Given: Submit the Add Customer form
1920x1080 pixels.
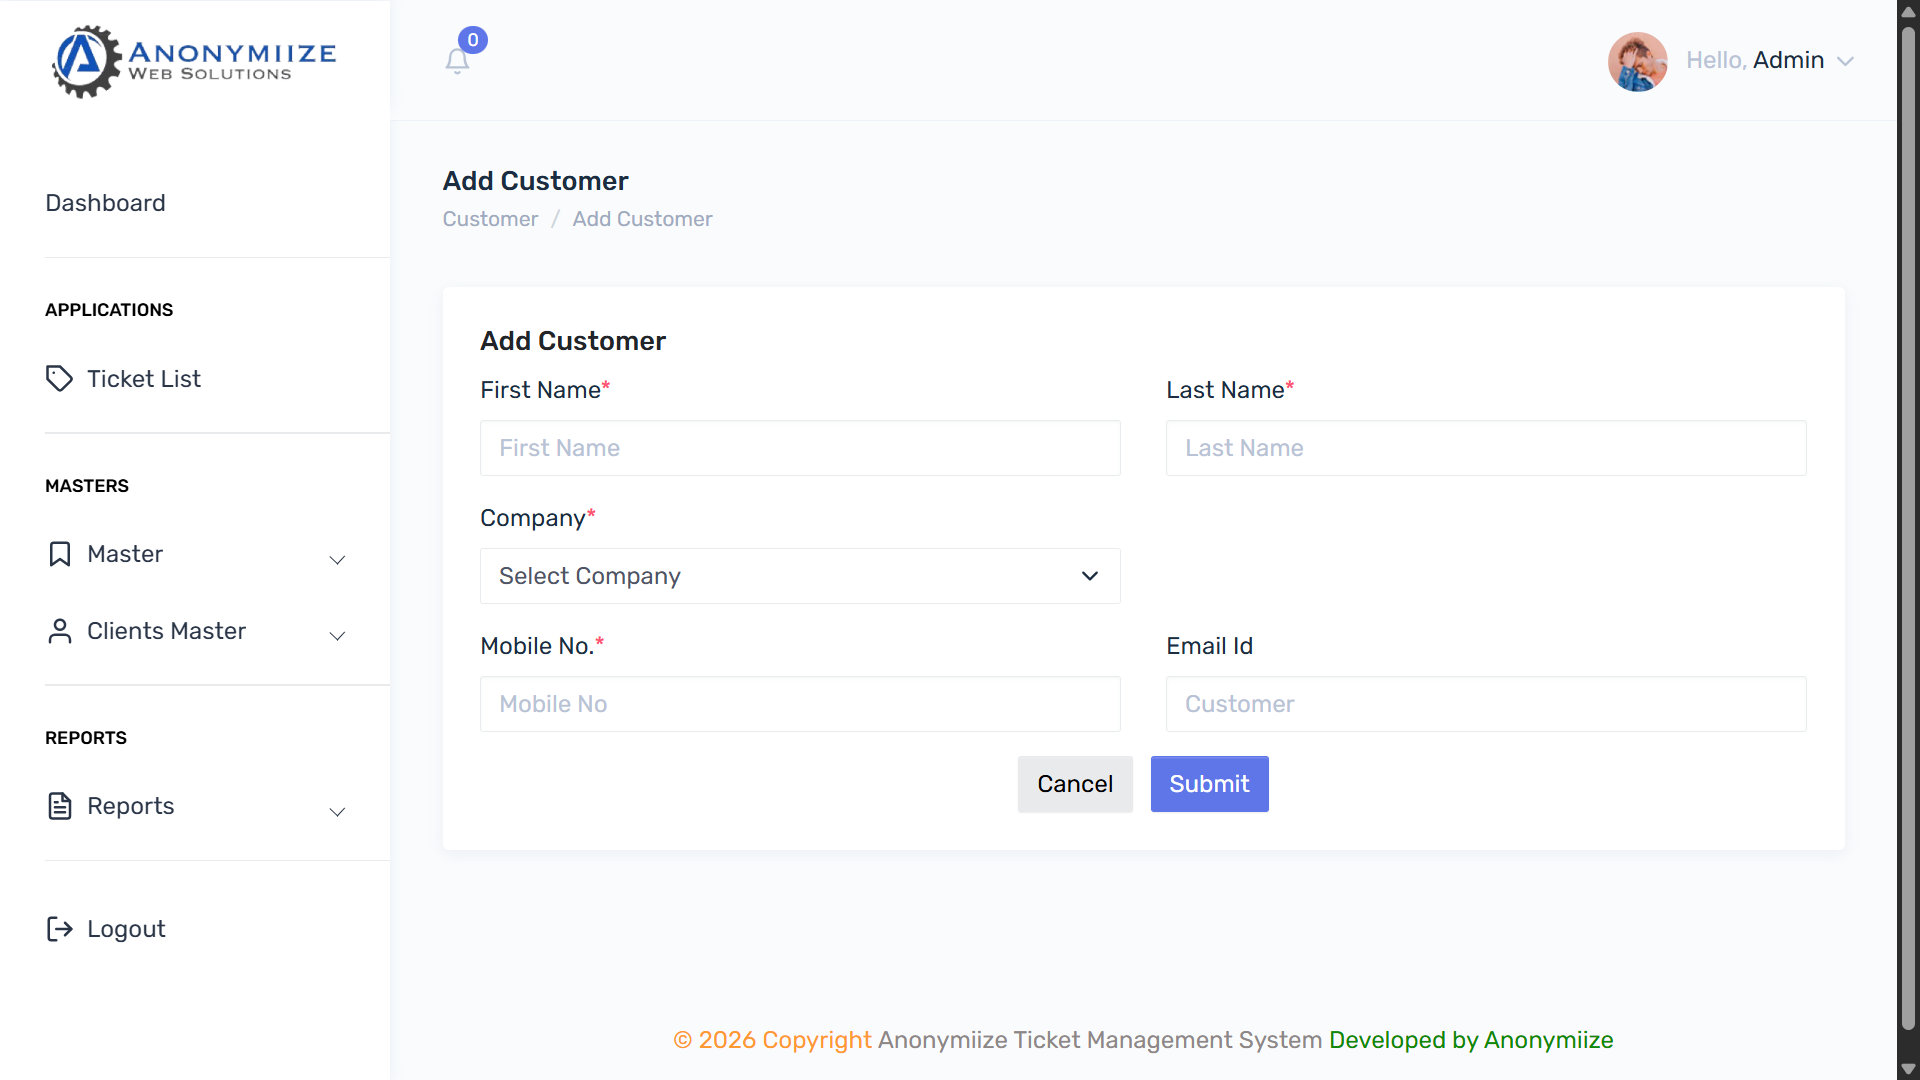Looking at the screenshot, I should 1209,784.
